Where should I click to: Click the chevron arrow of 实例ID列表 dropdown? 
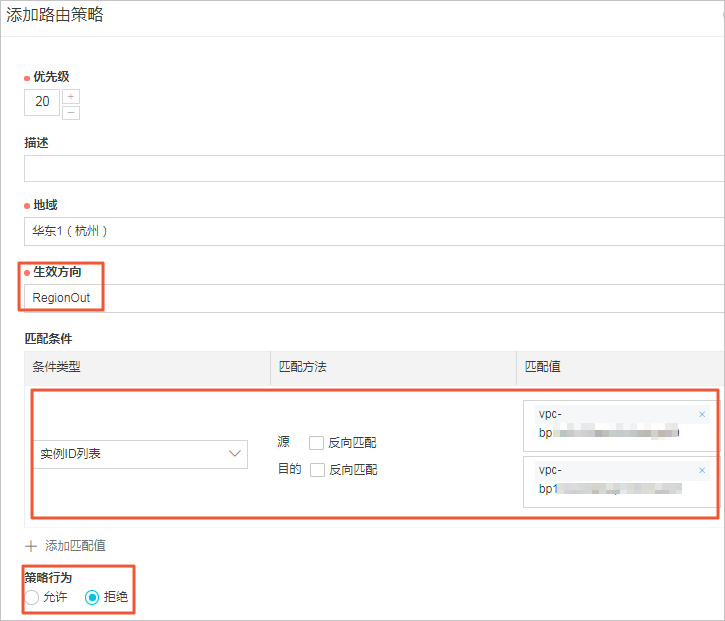pos(235,454)
